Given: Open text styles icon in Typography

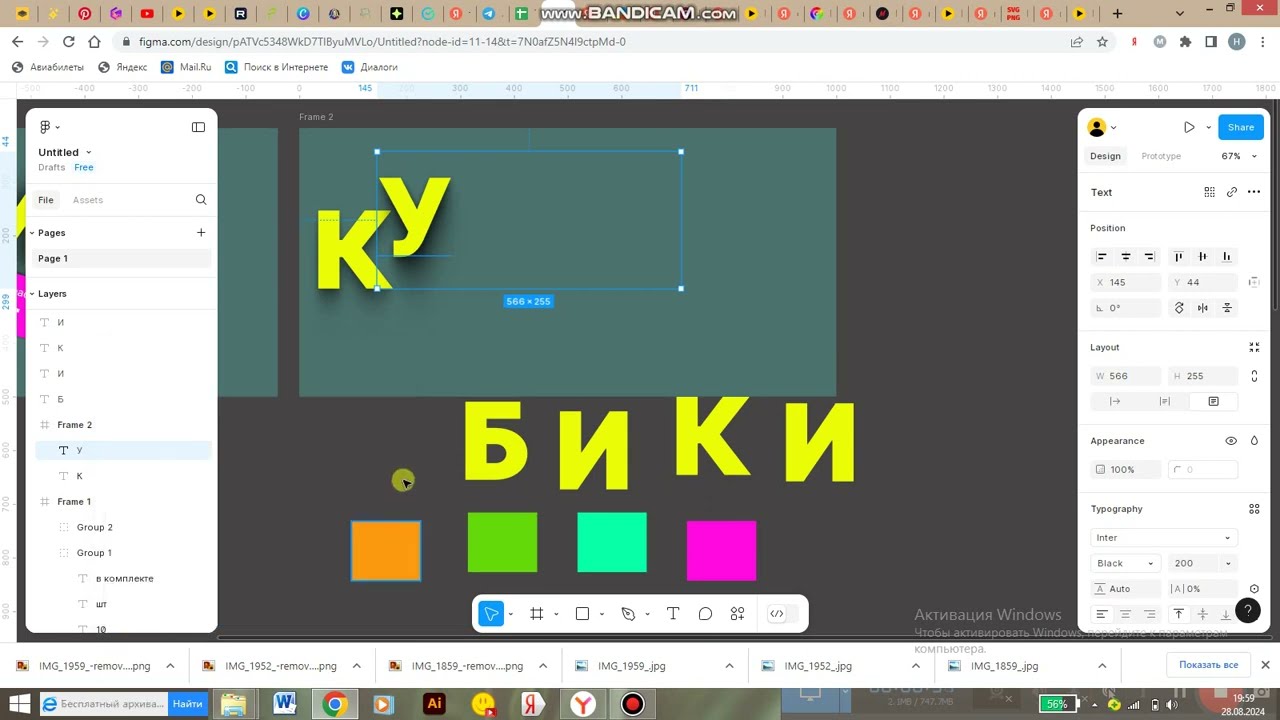Looking at the screenshot, I should click(1254, 509).
